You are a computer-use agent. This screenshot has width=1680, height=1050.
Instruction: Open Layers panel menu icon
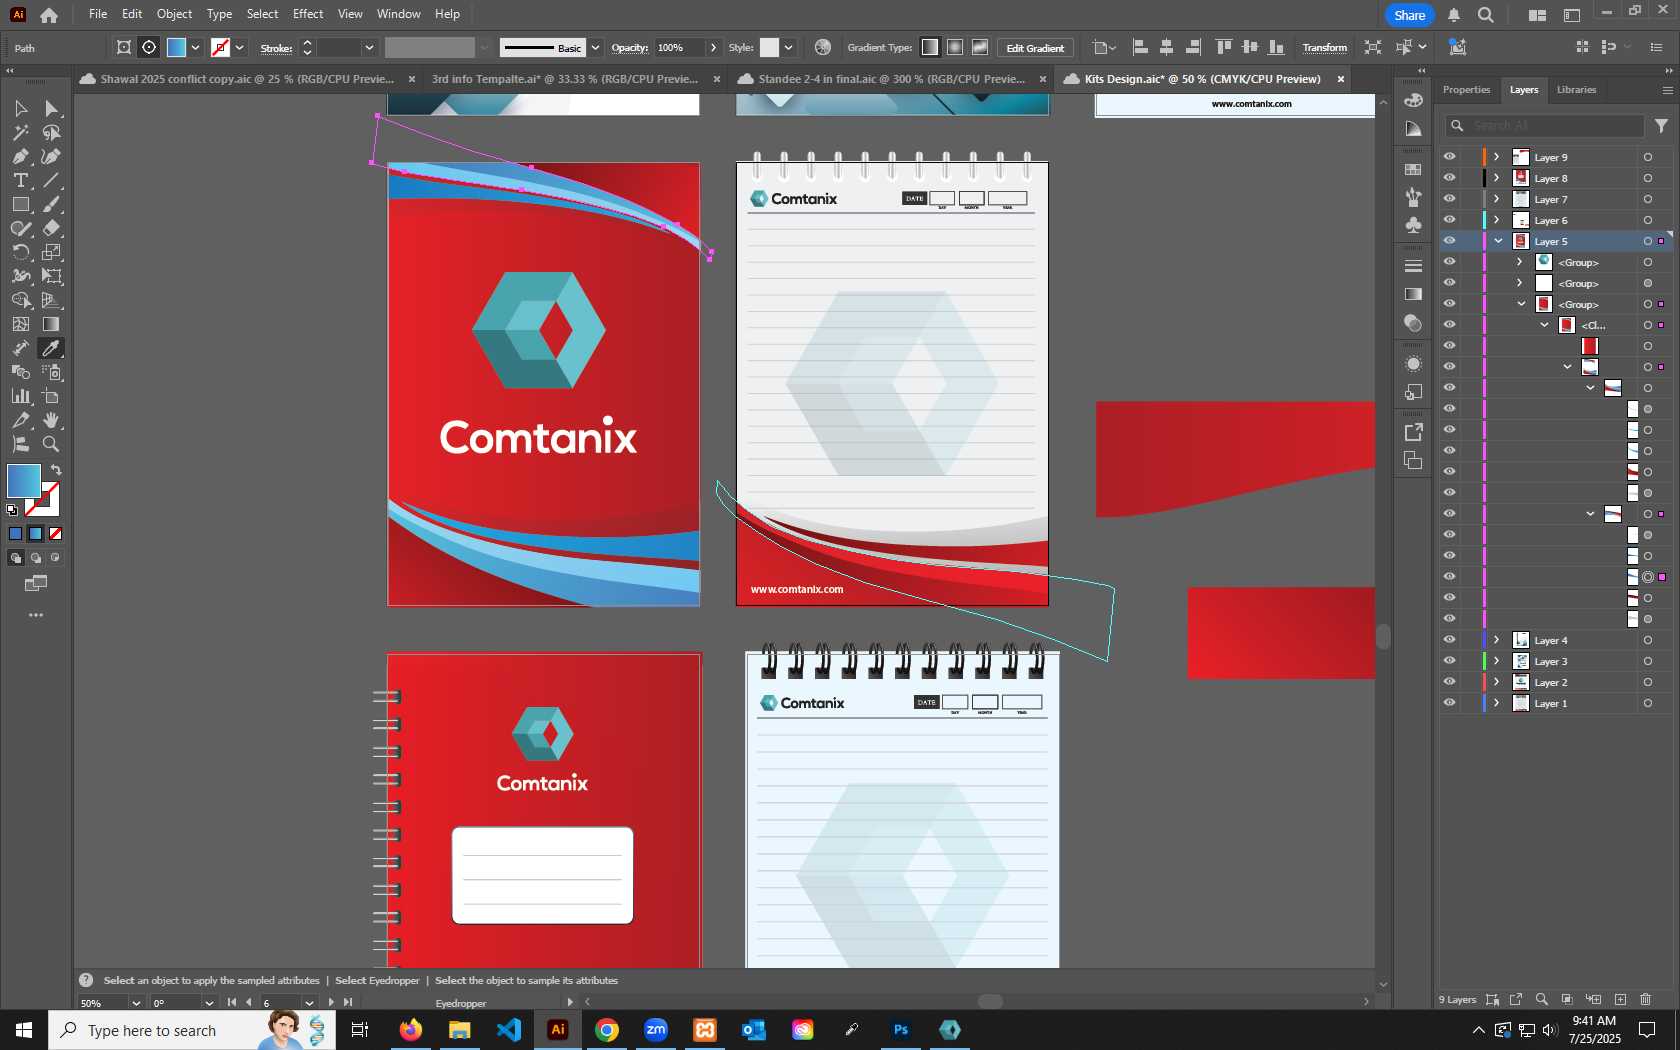(1667, 90)
